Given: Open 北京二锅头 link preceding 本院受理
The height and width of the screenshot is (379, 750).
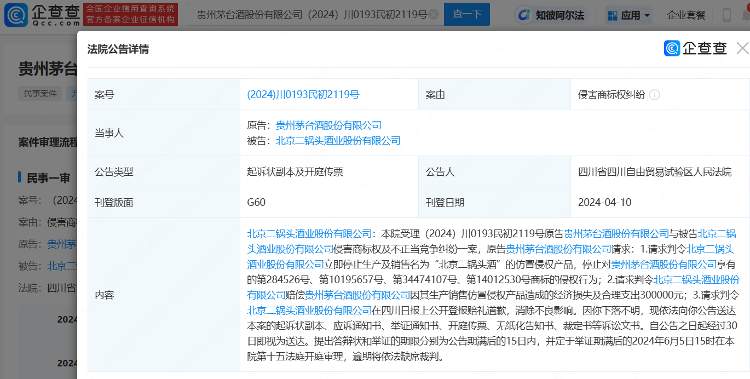Looking at the screenshot, I should (x=309, y=234).
